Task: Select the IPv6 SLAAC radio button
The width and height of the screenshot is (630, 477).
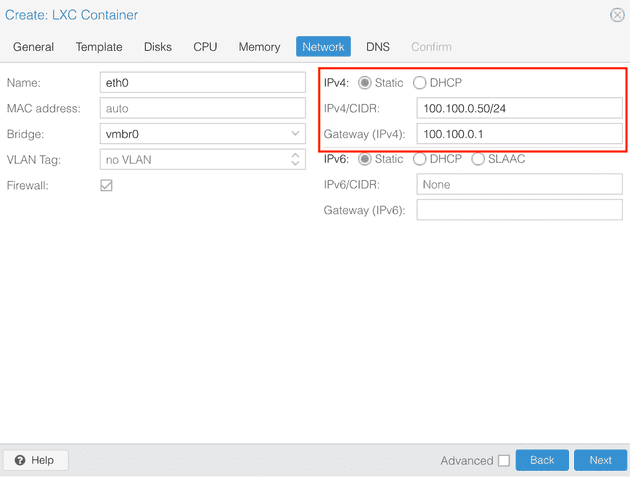Action: [x=478, y=159]
